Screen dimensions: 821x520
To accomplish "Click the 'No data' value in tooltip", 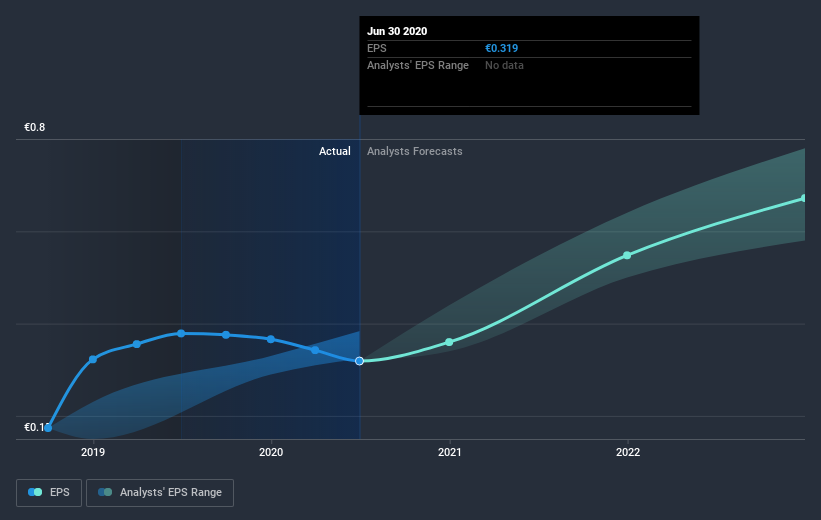I will coord(504,65).
